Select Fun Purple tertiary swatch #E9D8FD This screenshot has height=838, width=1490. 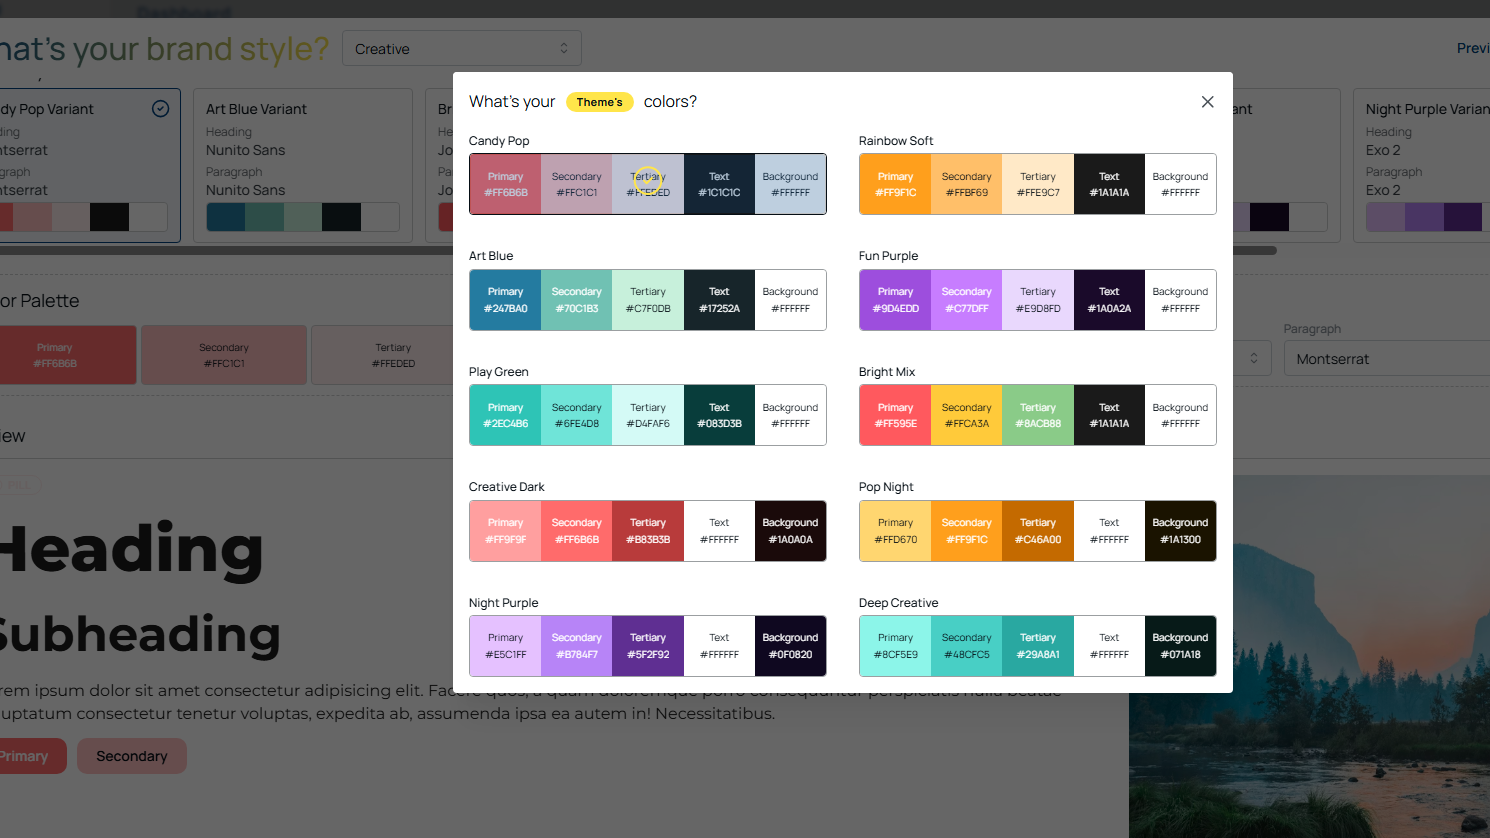tap(1038, 300)
